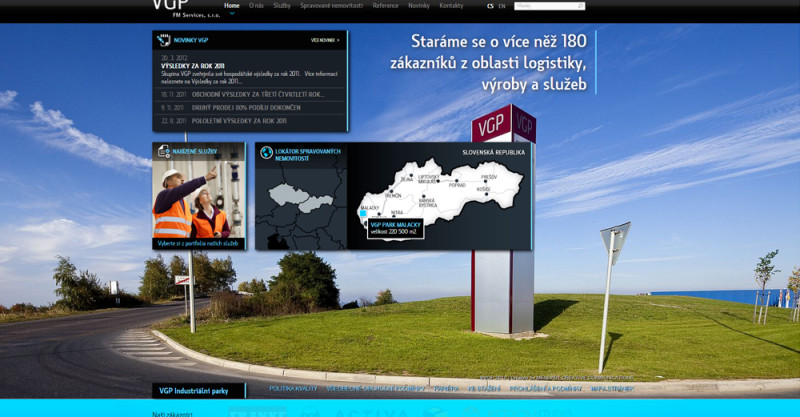This screenshot has height=417, width=800.
Task: Open the Home menu item
Action: (232, 6)
